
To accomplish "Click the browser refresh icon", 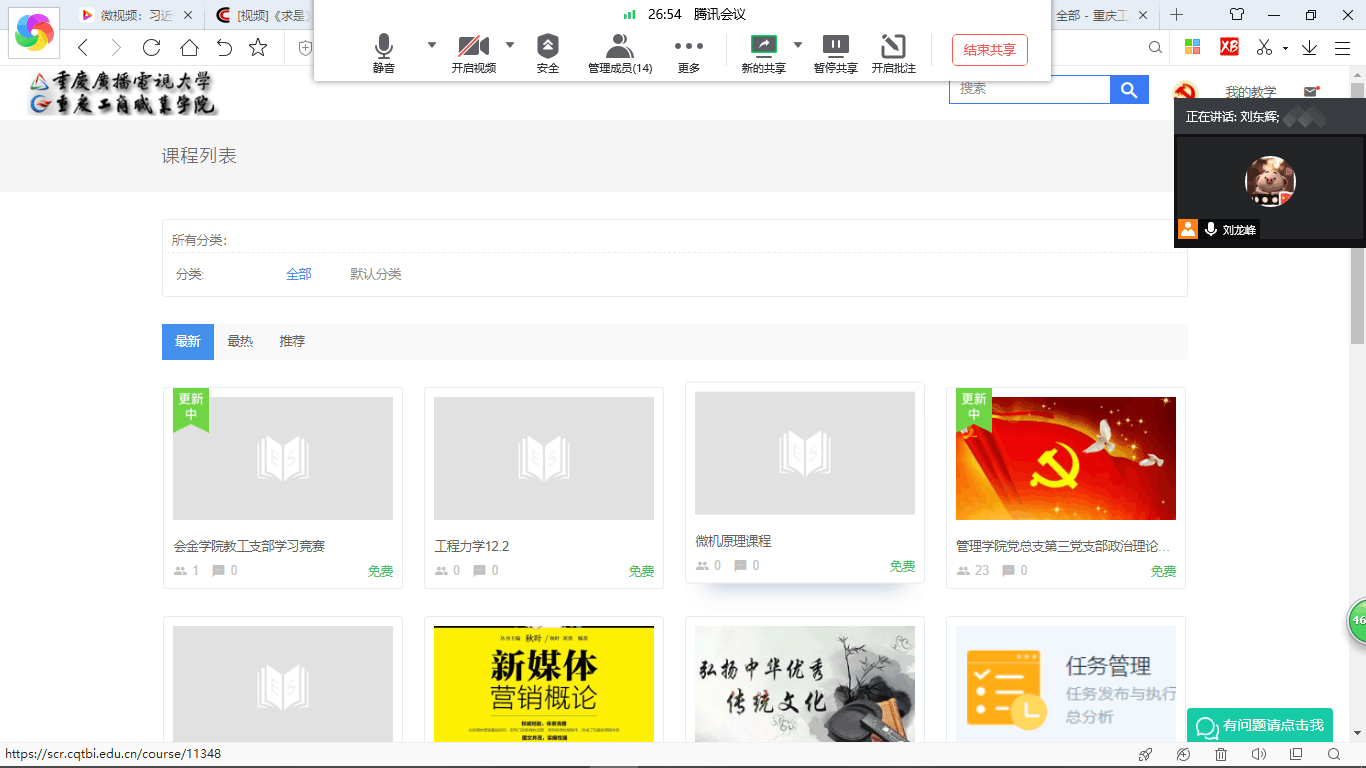I will click(152, 47).
